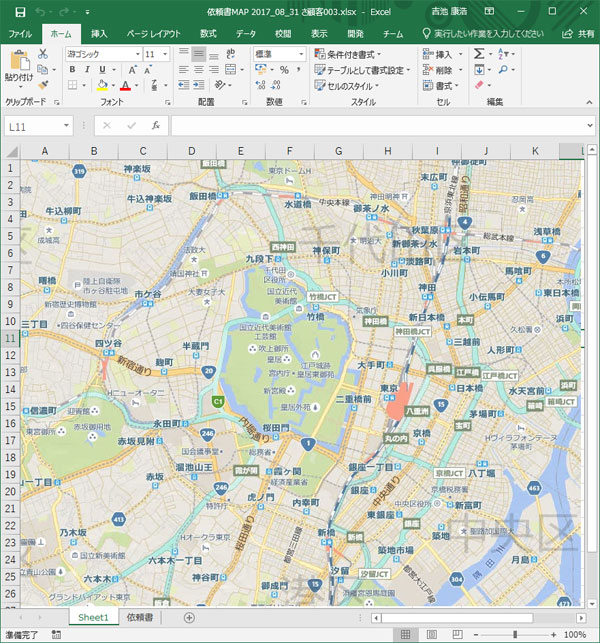Switch to the View ribbon tab
600x643 pixels.
319,34
